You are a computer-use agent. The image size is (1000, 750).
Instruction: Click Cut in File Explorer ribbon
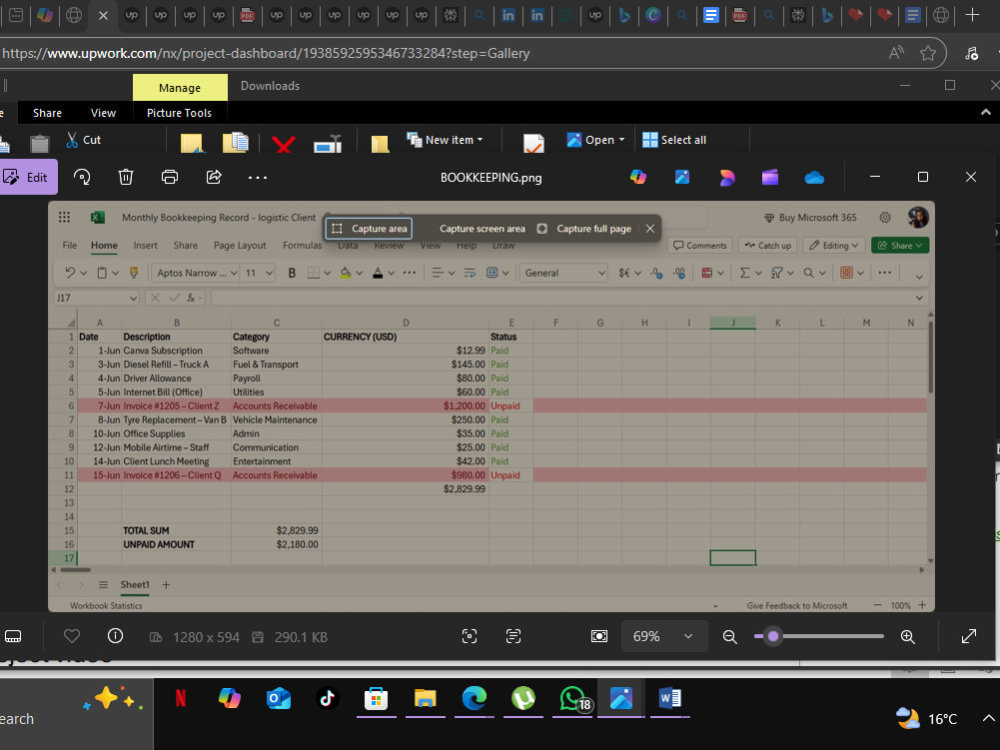[x=84, y=140]
